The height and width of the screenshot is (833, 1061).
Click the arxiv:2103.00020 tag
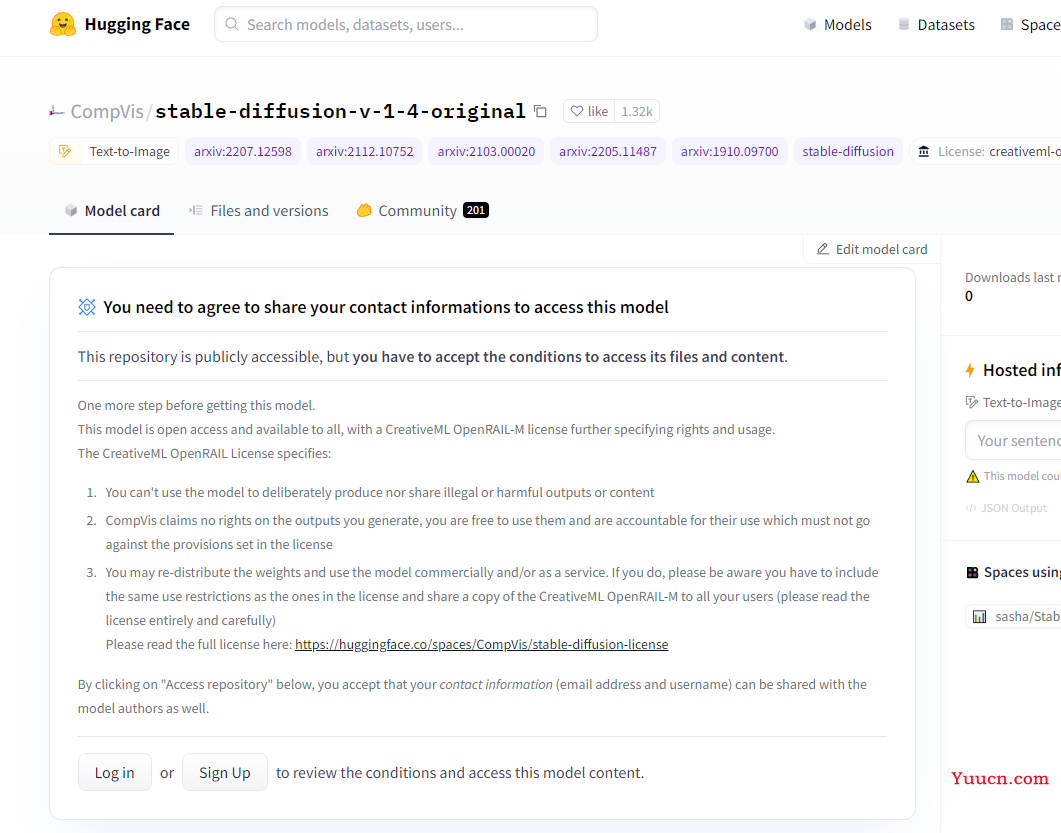tap(486, 152)
